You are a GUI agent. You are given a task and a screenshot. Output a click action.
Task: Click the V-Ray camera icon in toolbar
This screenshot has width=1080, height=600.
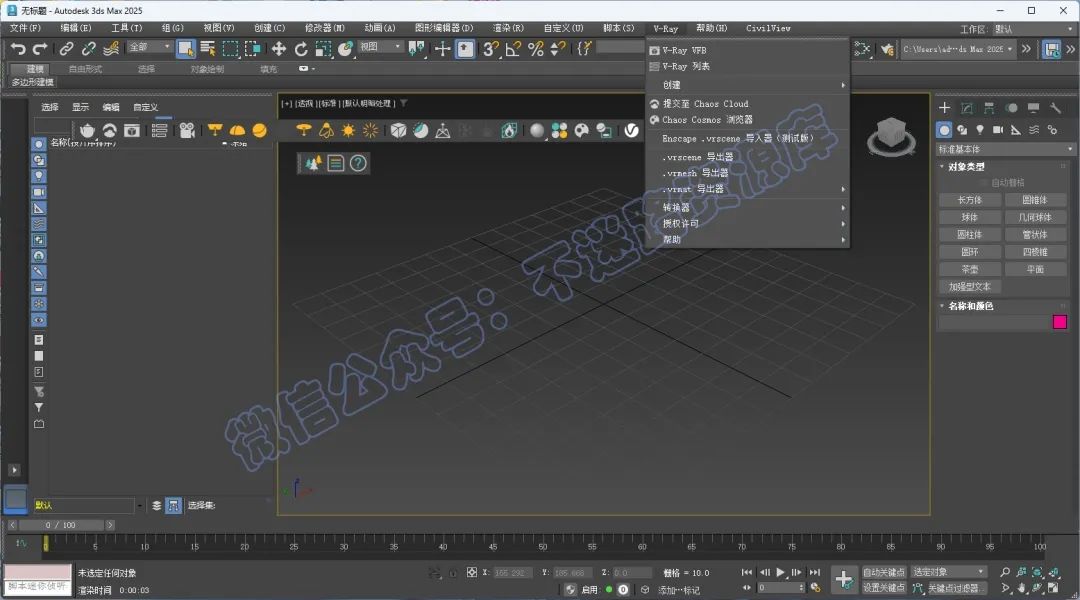187,130
